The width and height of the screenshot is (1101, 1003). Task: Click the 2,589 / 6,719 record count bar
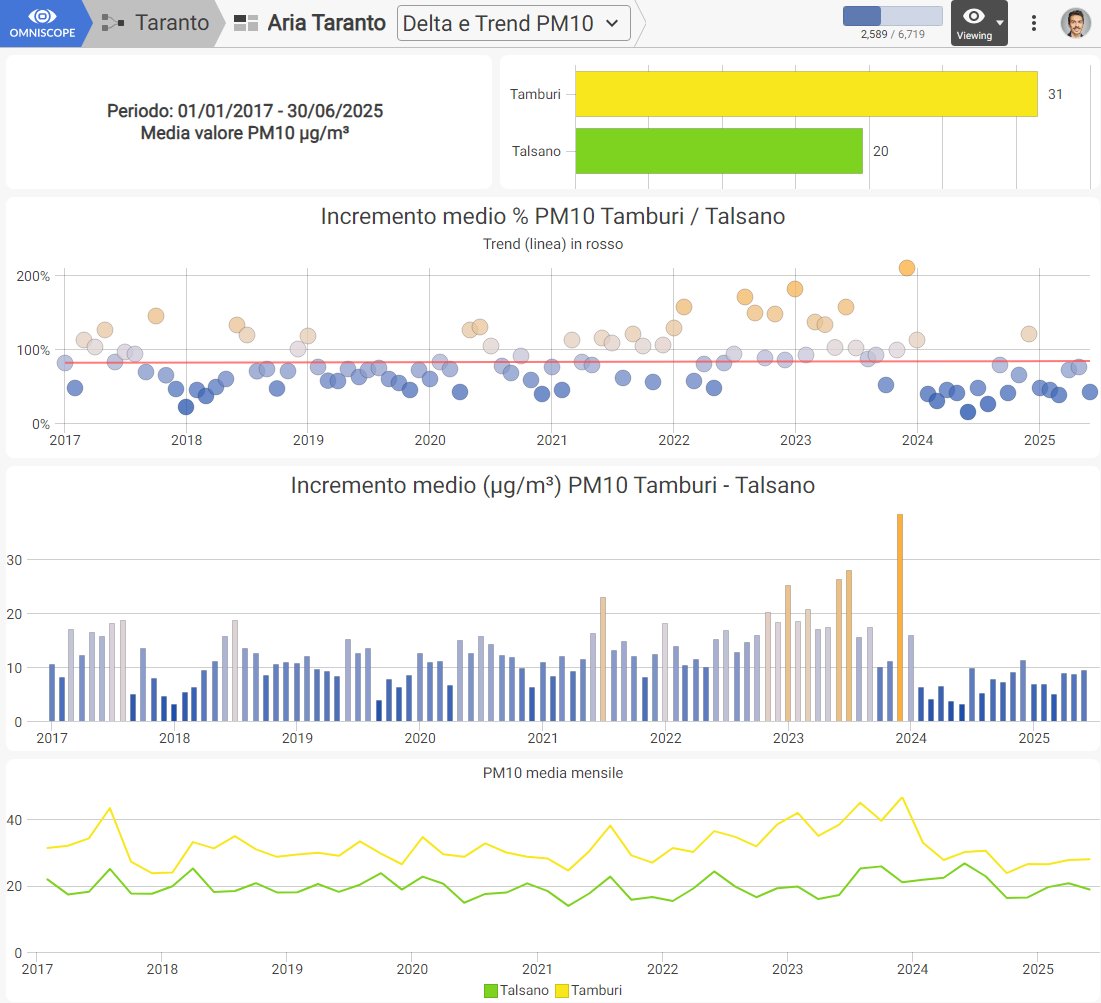tap(892, 16)
